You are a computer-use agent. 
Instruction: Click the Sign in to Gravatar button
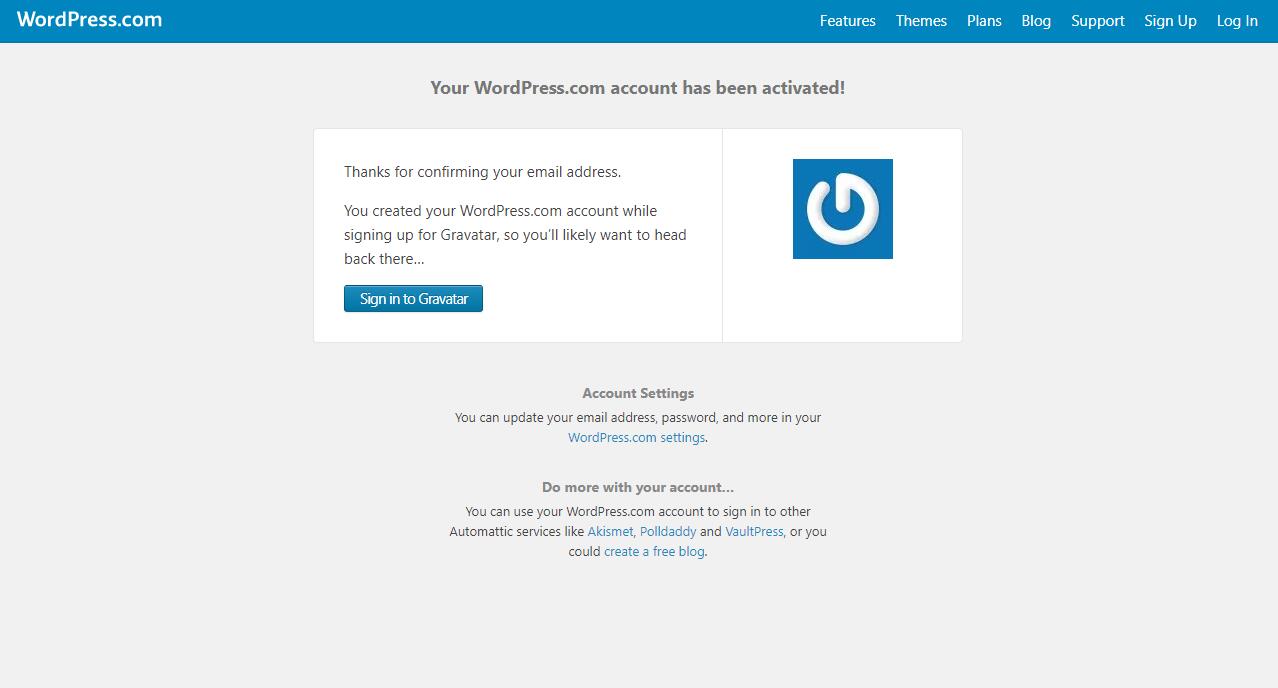(413, 298)
